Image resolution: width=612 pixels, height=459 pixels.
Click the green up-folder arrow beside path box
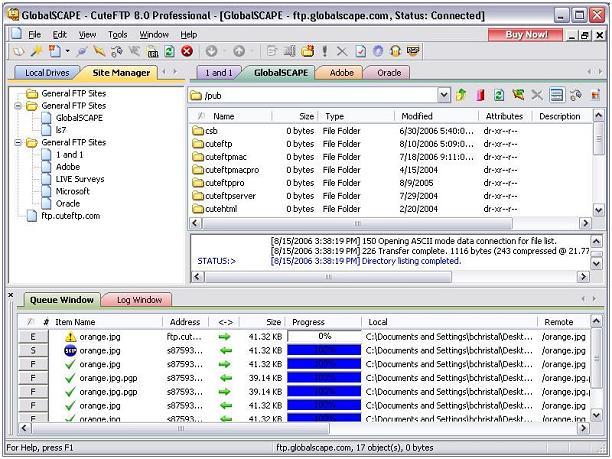pyautogui.click(x=461, y=95)
